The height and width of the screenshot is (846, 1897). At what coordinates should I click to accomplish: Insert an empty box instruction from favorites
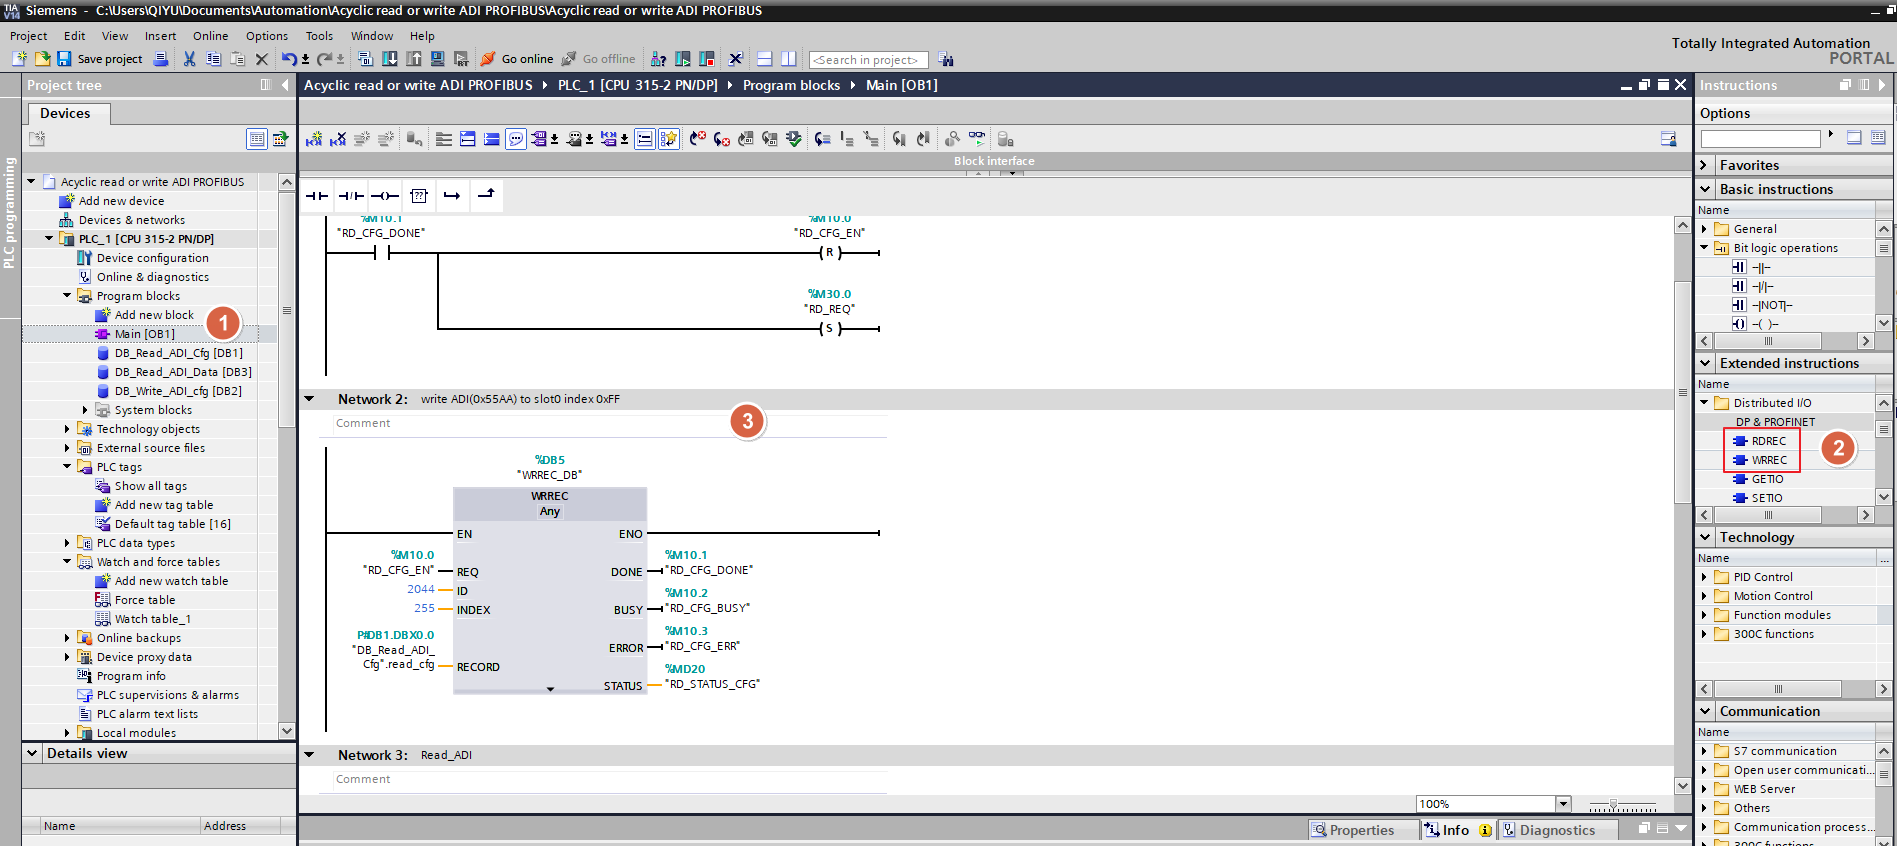tap(418, 196)
